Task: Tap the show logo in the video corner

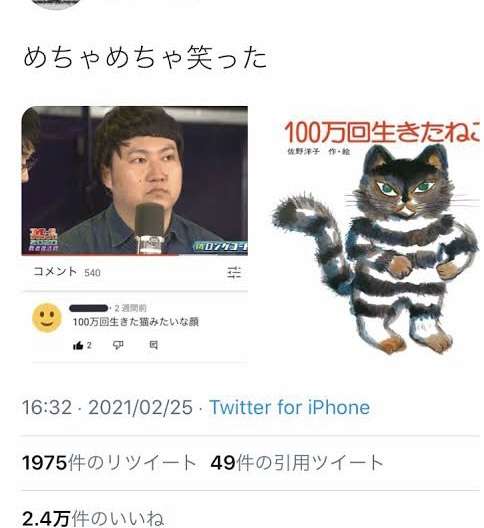Action: 44,240
